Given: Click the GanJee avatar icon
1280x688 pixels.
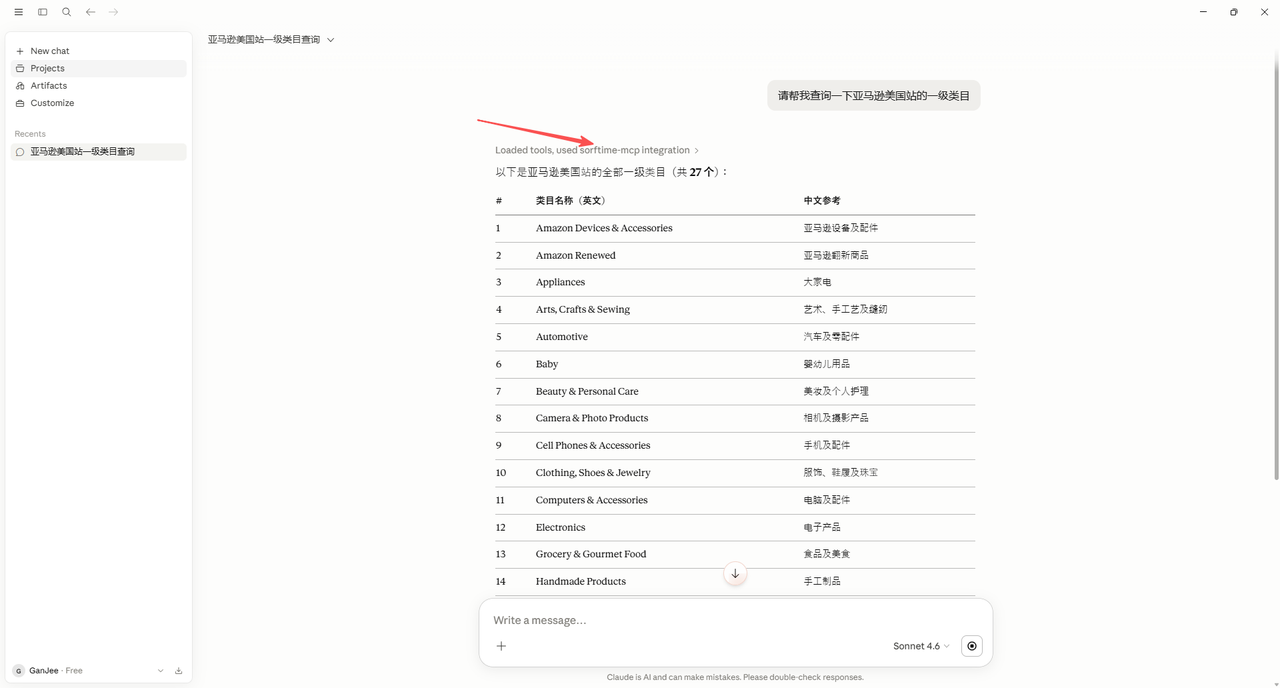Looking at the screenshot, I should pos(19,671).
